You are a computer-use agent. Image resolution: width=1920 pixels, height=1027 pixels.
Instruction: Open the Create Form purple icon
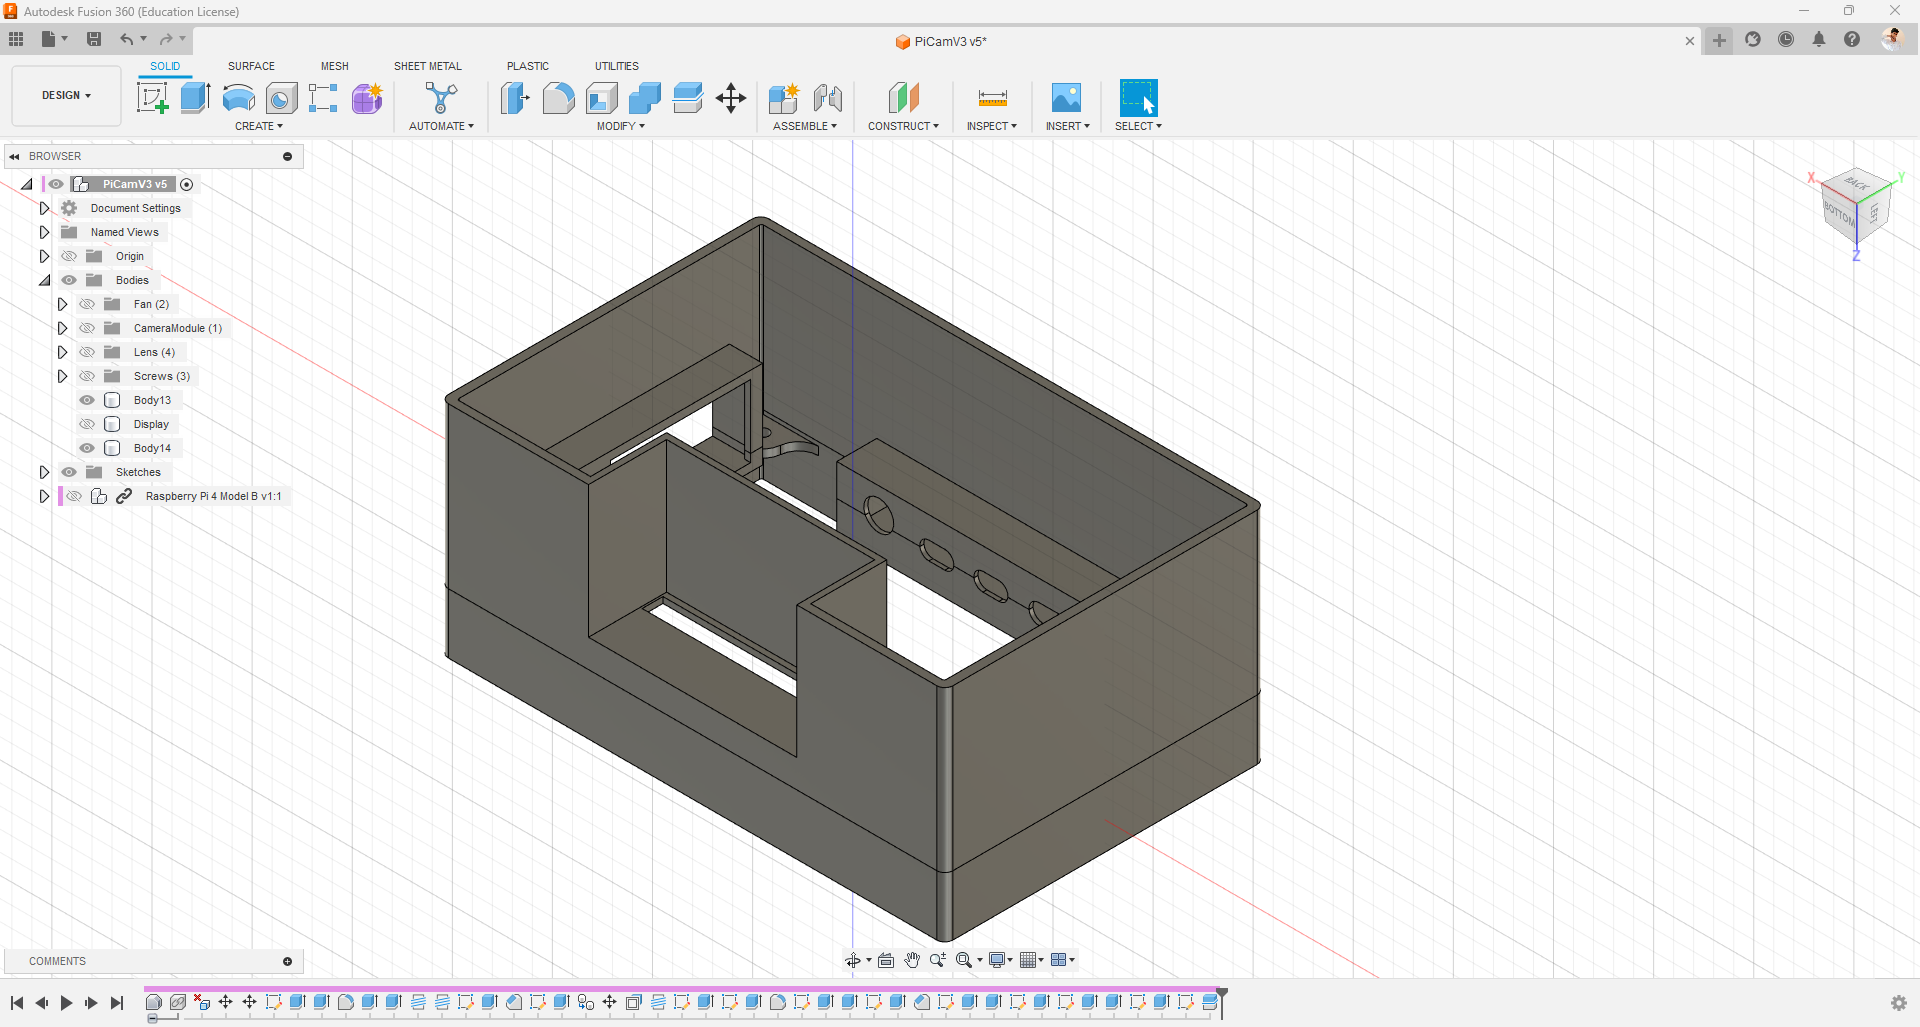tap(367, 98)
